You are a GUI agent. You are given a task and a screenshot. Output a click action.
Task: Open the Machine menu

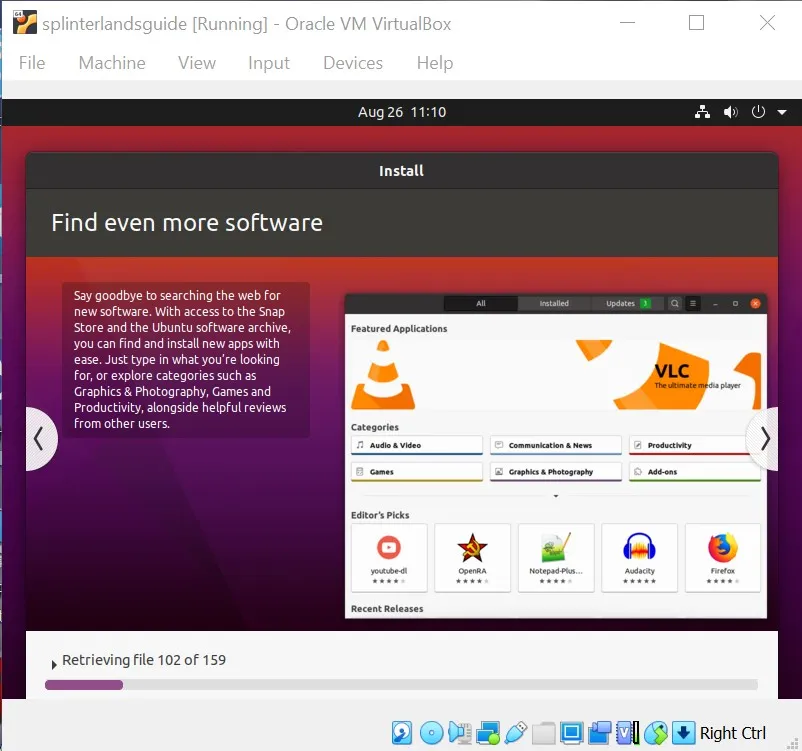click(x=112, y=63)
